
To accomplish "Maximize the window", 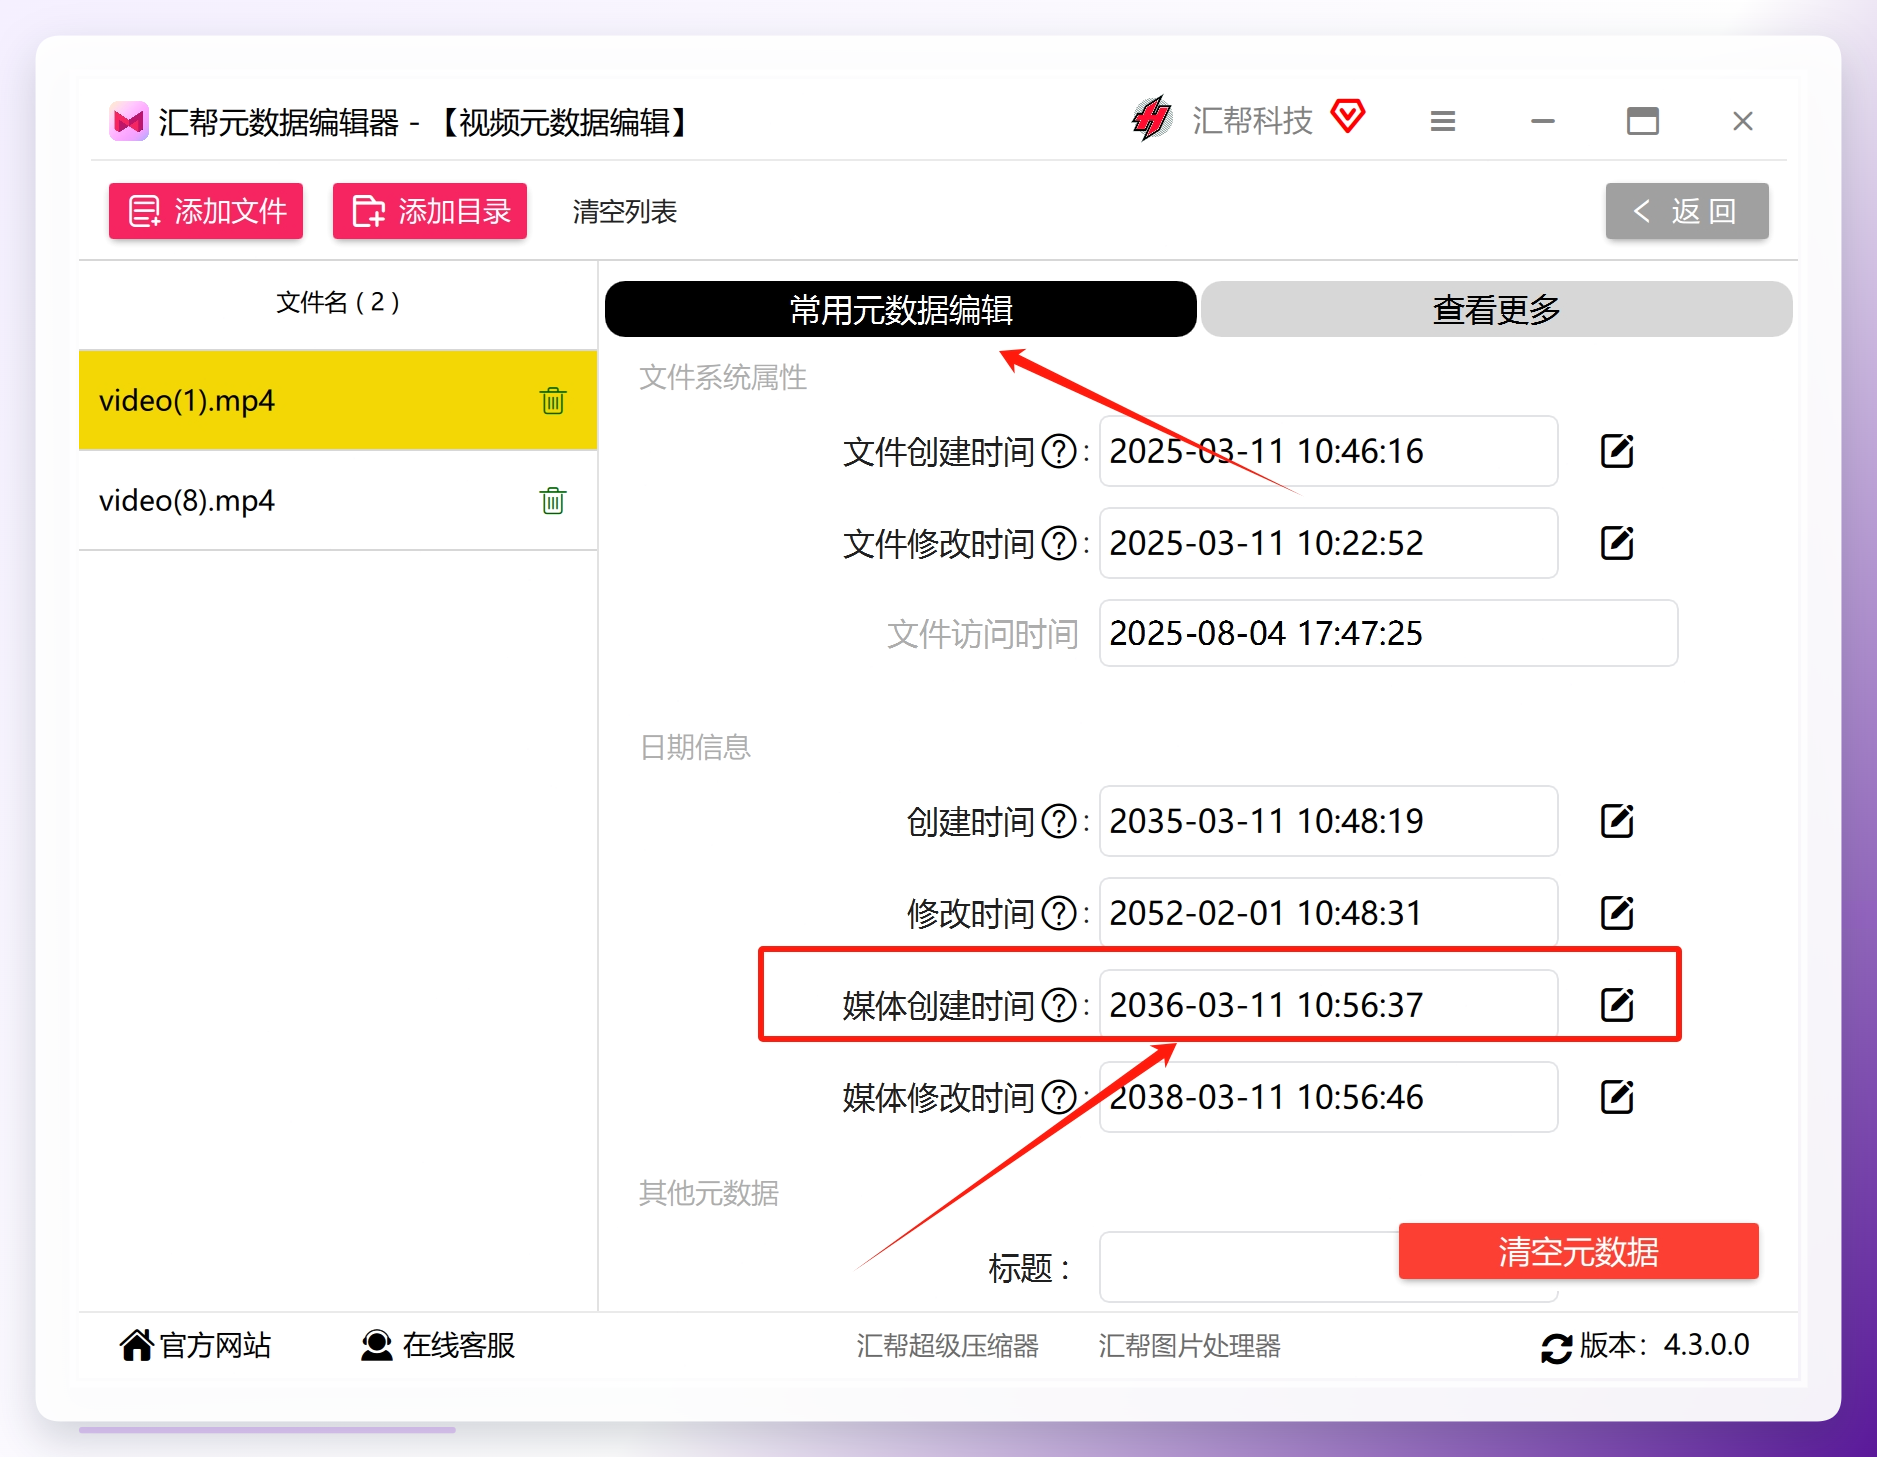I will (x=1642, y=121).
